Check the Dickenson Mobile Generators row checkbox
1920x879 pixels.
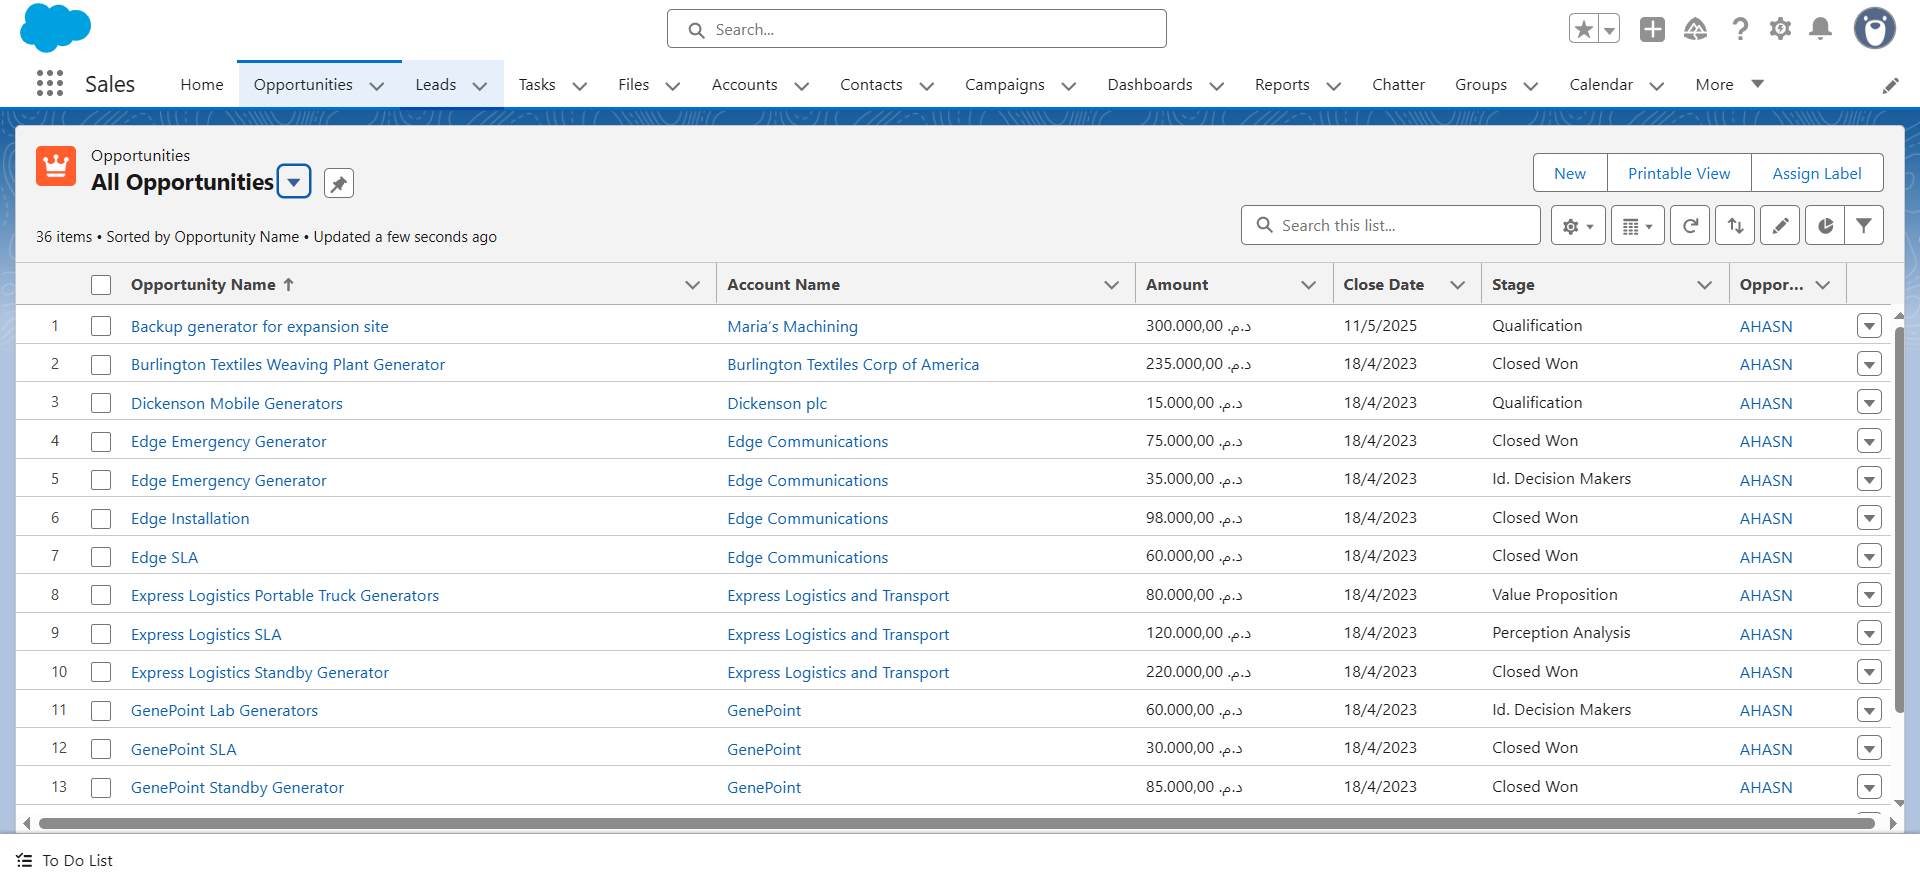click(101, 403)
